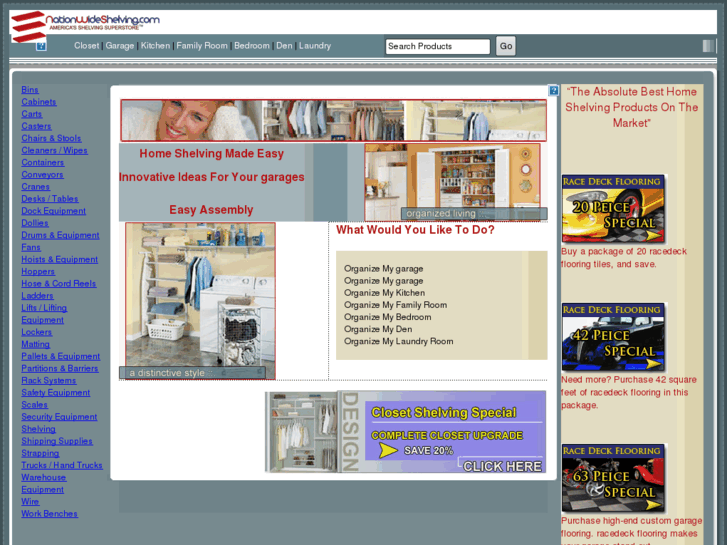Click the top closet banner photo

tap(333, 120)
